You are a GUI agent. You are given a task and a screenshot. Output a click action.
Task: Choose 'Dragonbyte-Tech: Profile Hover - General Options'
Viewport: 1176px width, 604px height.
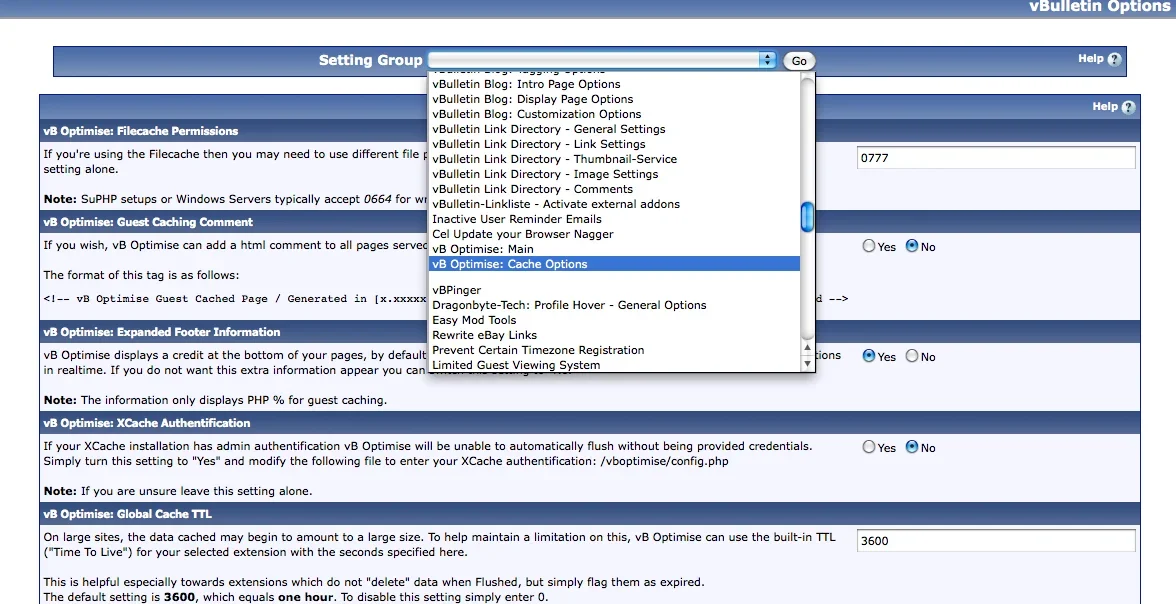[x=569, y=305]
